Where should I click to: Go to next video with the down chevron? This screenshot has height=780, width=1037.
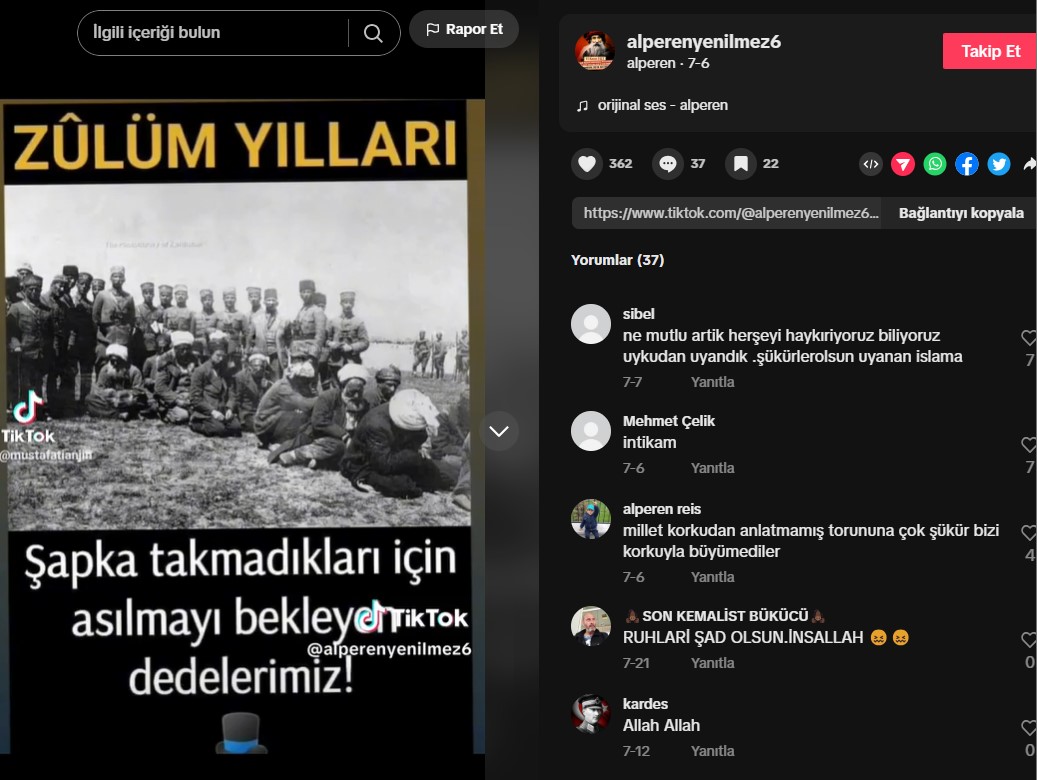click(x=499, y=431)
